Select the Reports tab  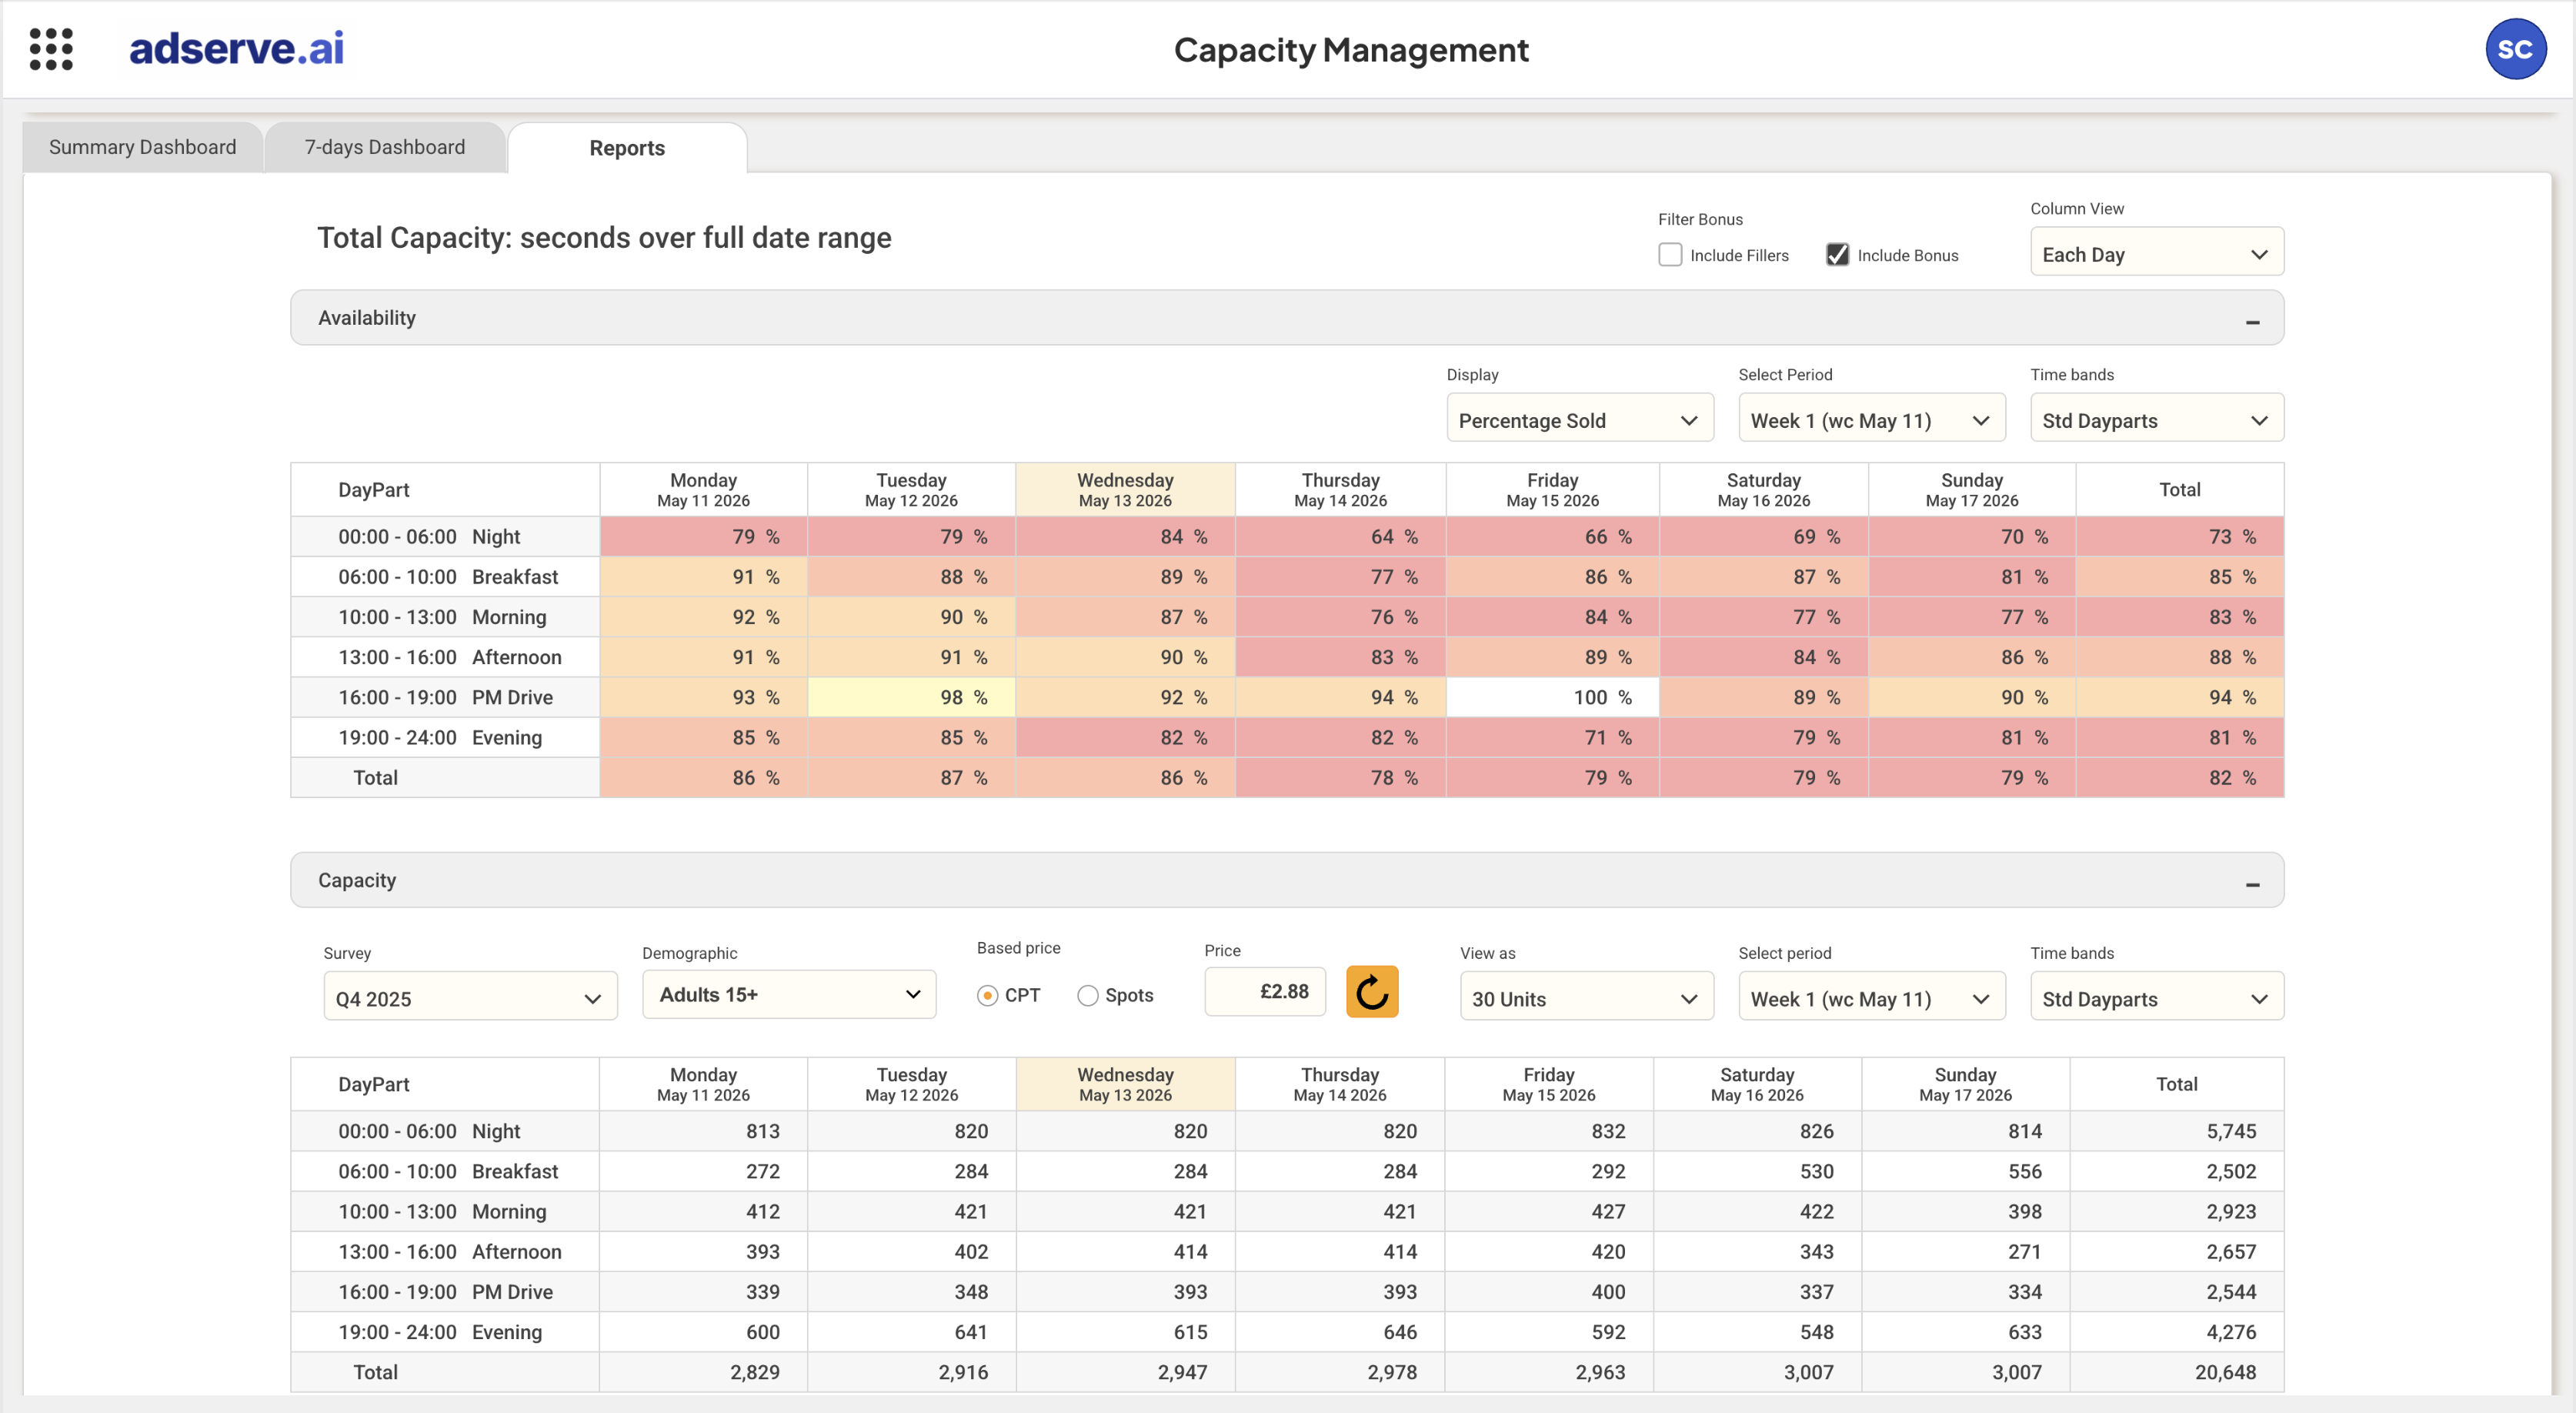coord(627,148)
